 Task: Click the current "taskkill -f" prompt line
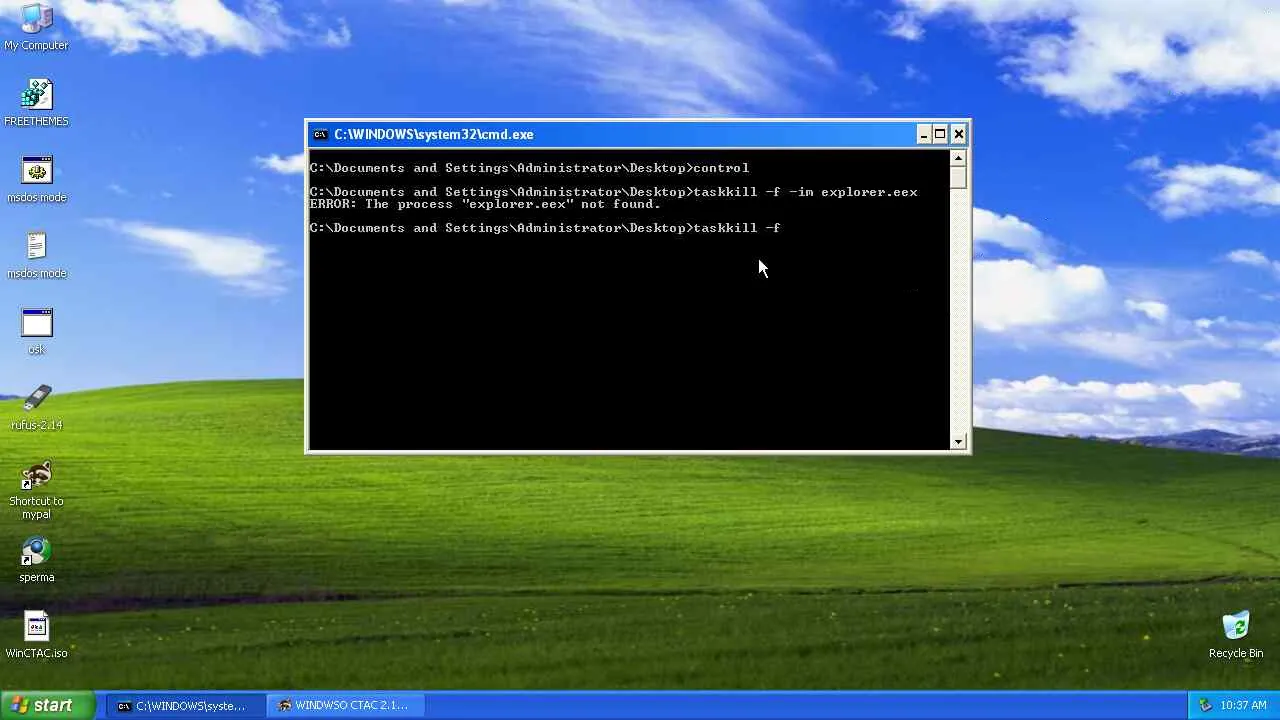pos(545,228)
